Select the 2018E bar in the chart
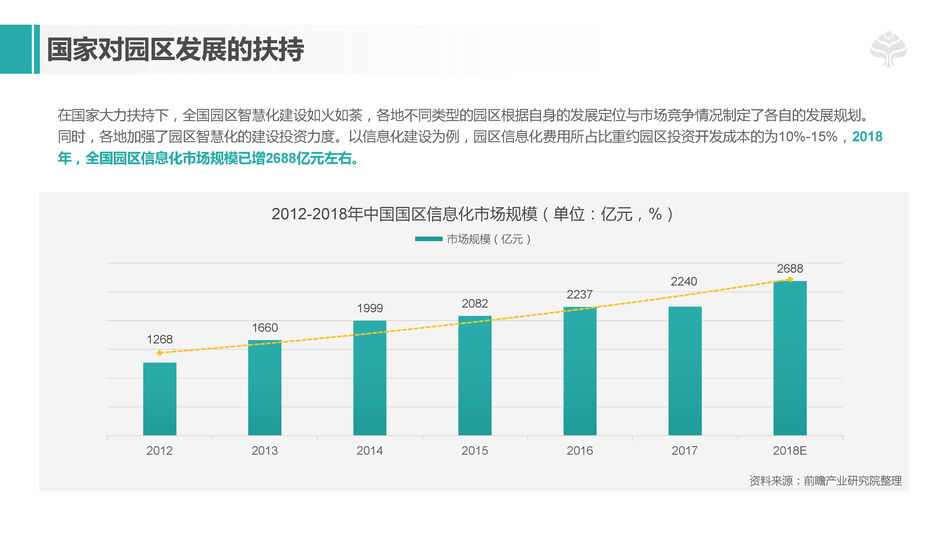Image resolution: width=950 pixels, height=534 pixels. coord(790,358)
